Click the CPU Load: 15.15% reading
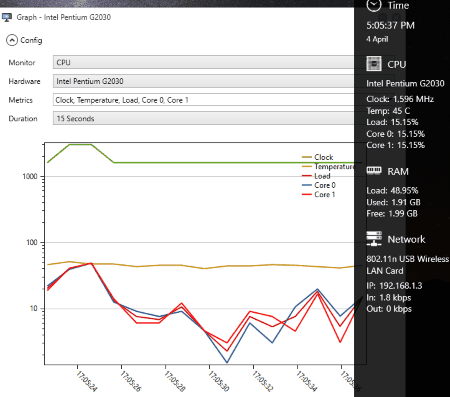Image resolution: width=450 pixels, height=397 pixels. coord(392,122)
